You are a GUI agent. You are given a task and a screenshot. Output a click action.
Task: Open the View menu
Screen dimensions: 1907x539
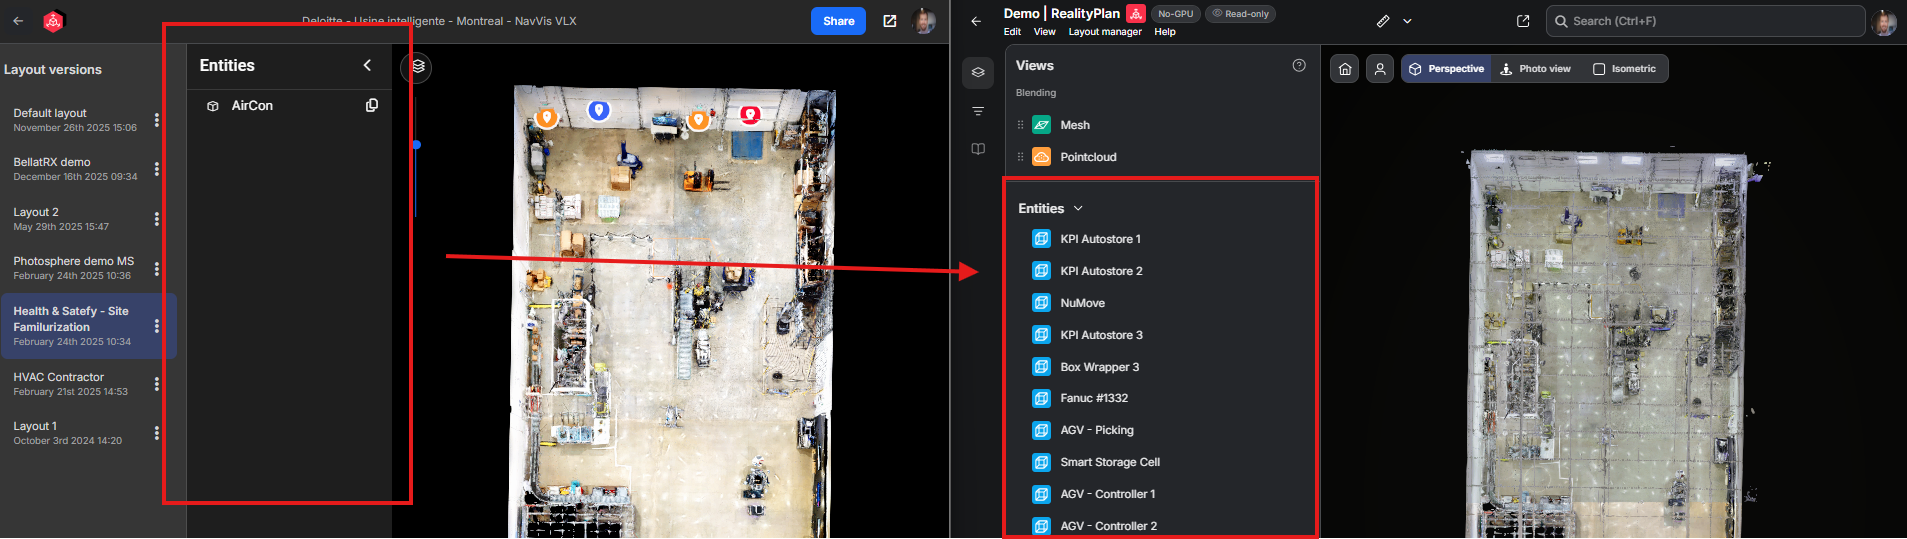coord(1044,32)
